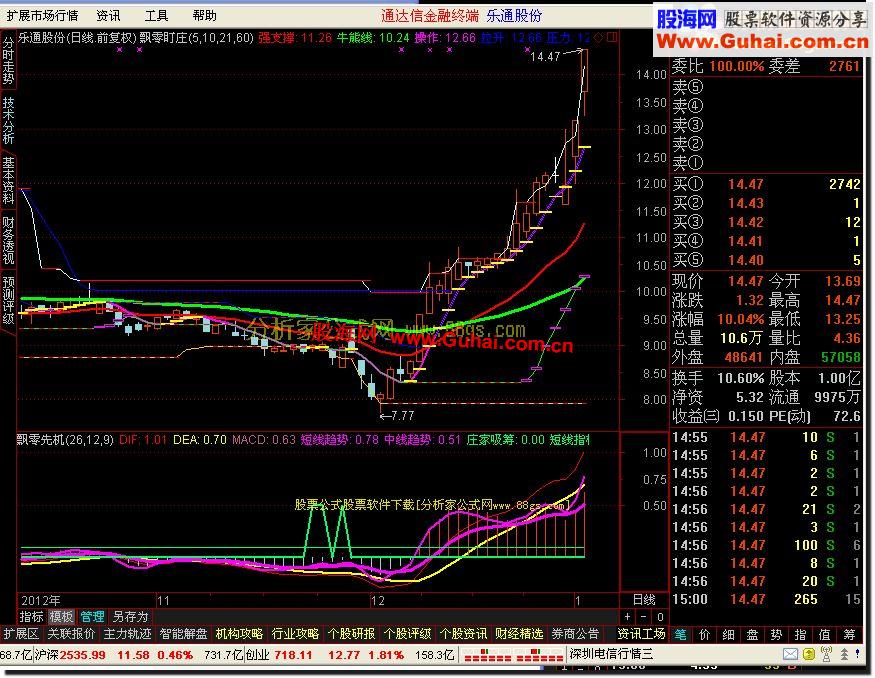Open the 个股研报 tab
This screenshot has width=875, height=678.
(x=352, y=634)
